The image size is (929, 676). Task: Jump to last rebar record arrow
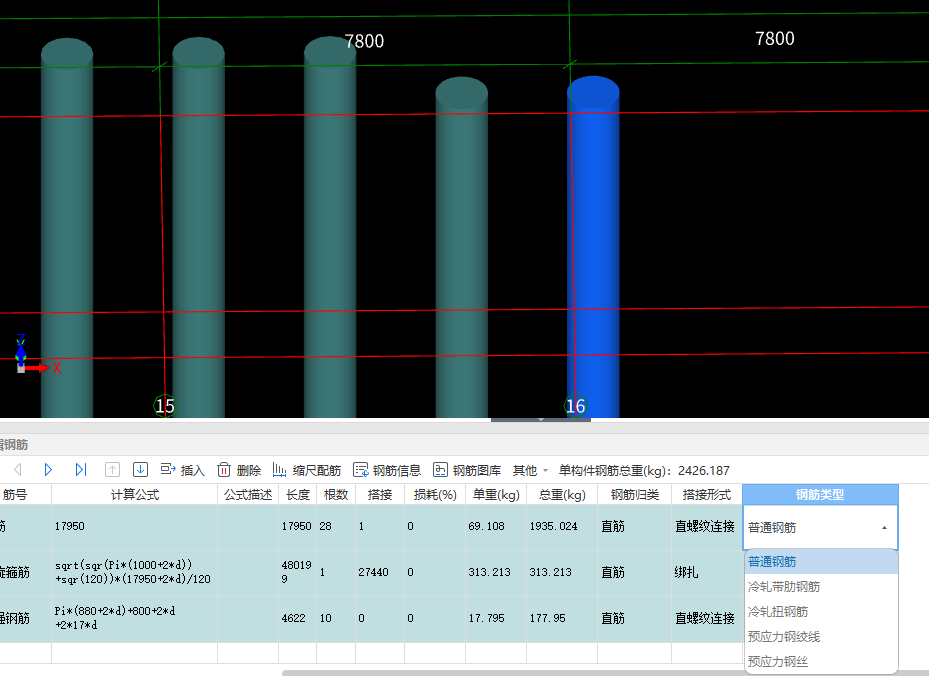[x=81, y=470]
